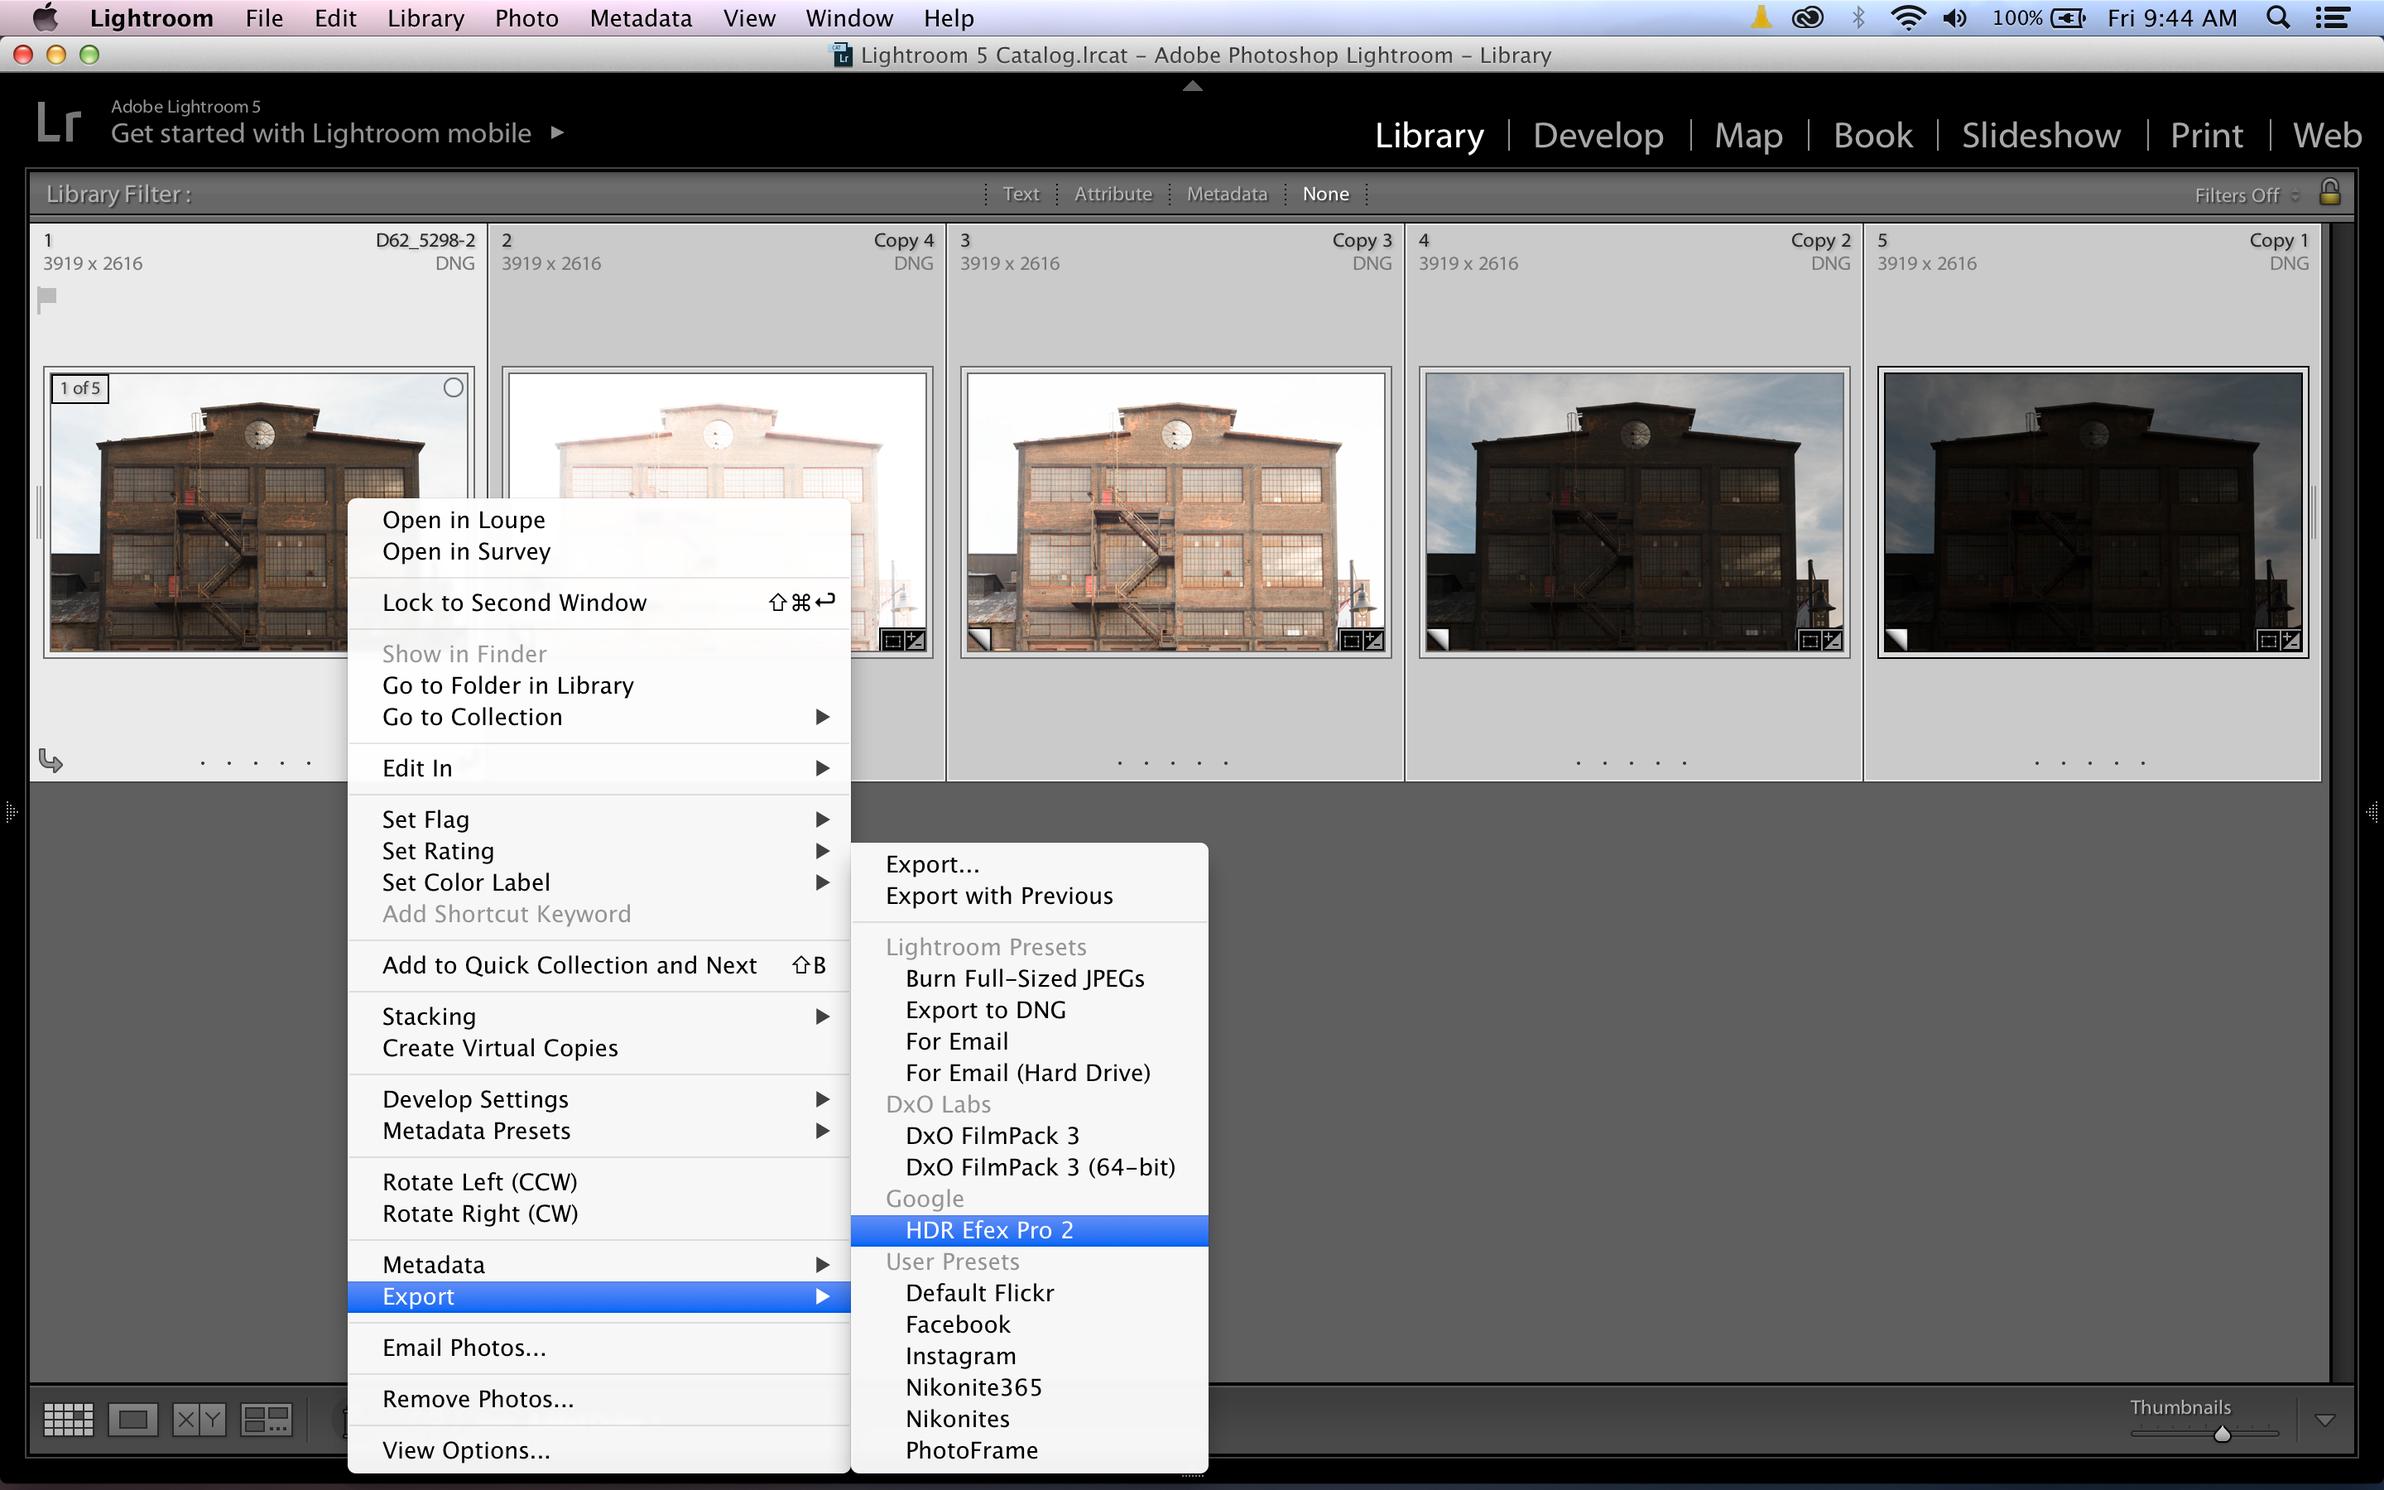Image resolution: width=2384 pixels, height=1490 pixels.
Task: Toggle quick collection circle on first thumbnail
Action: pos(453,388)
